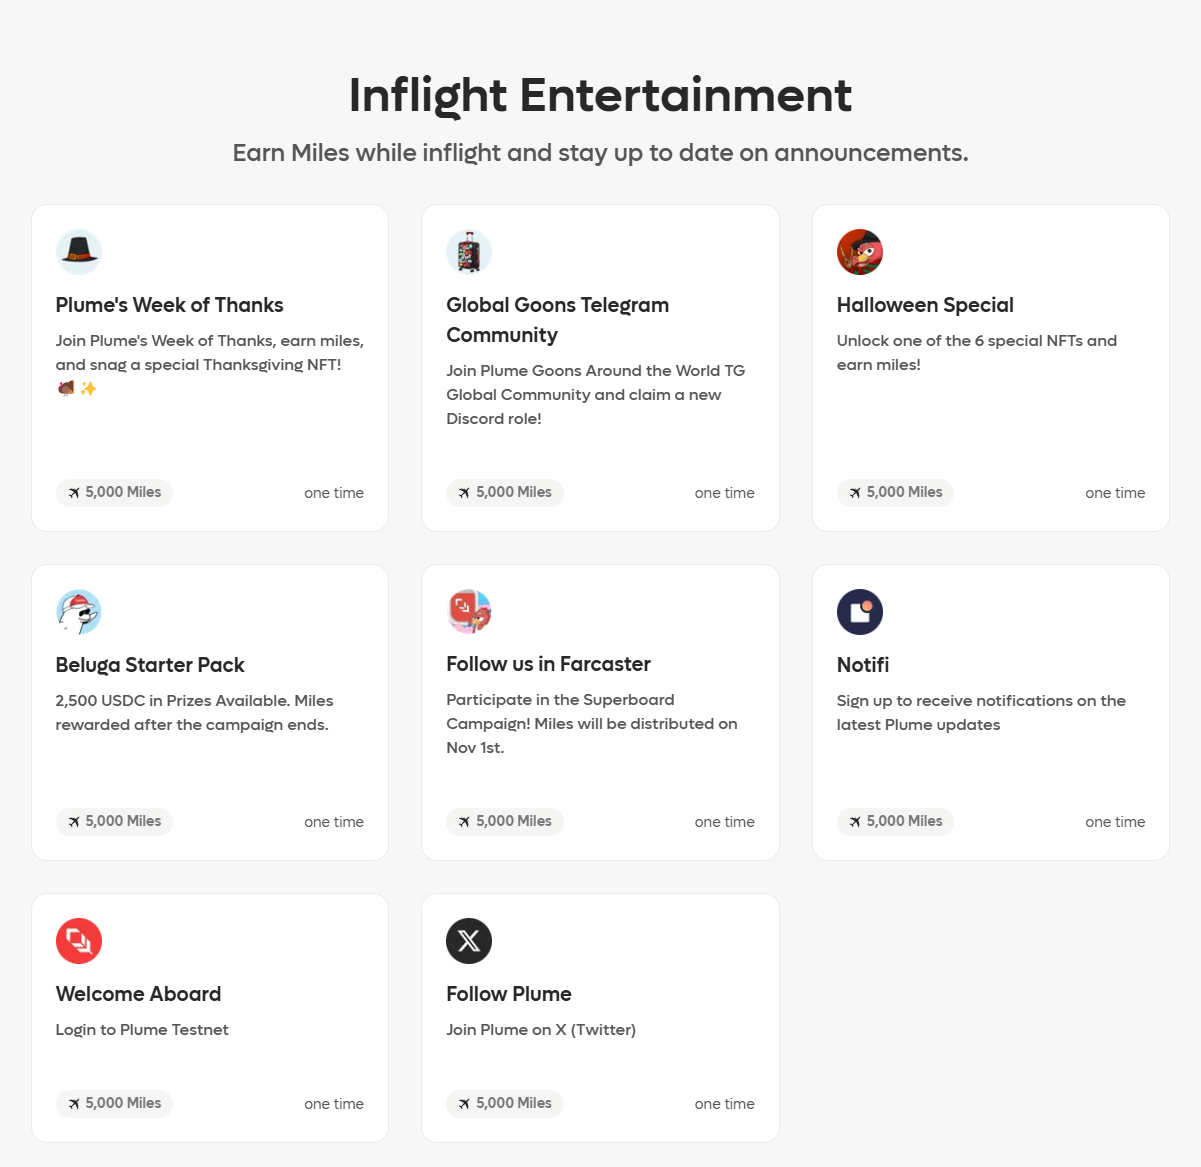Image resolution: width=1201 pixels, height=1167 pixels.
Task: Click the Halloween Special bird avatar icon
Action: point(860,252)
